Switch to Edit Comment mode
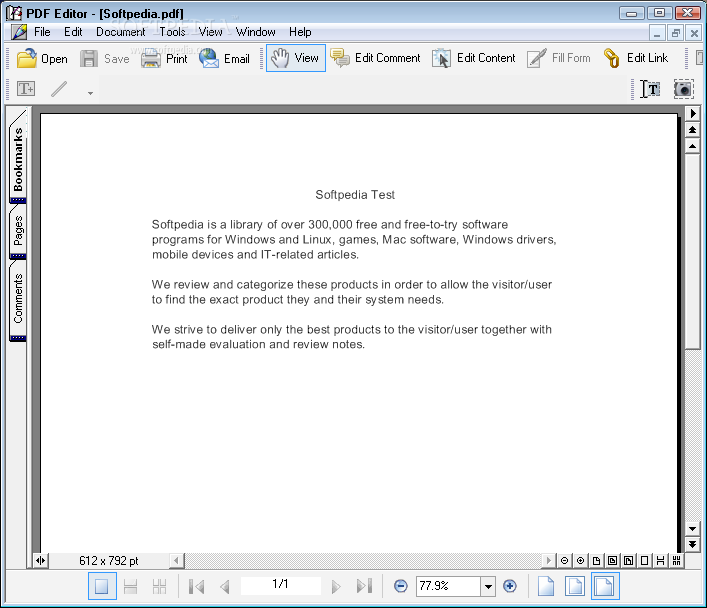 (375, 58)
